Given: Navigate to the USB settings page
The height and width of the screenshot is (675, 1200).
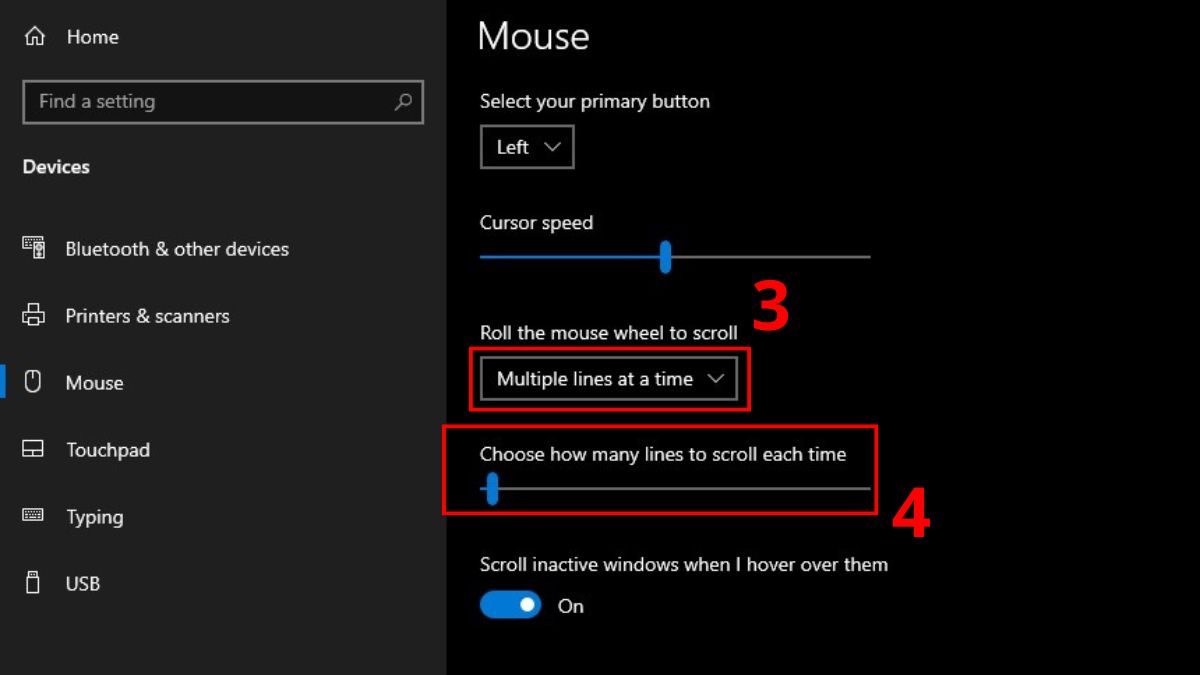Looking at the screenshot, I should [83, 584].
